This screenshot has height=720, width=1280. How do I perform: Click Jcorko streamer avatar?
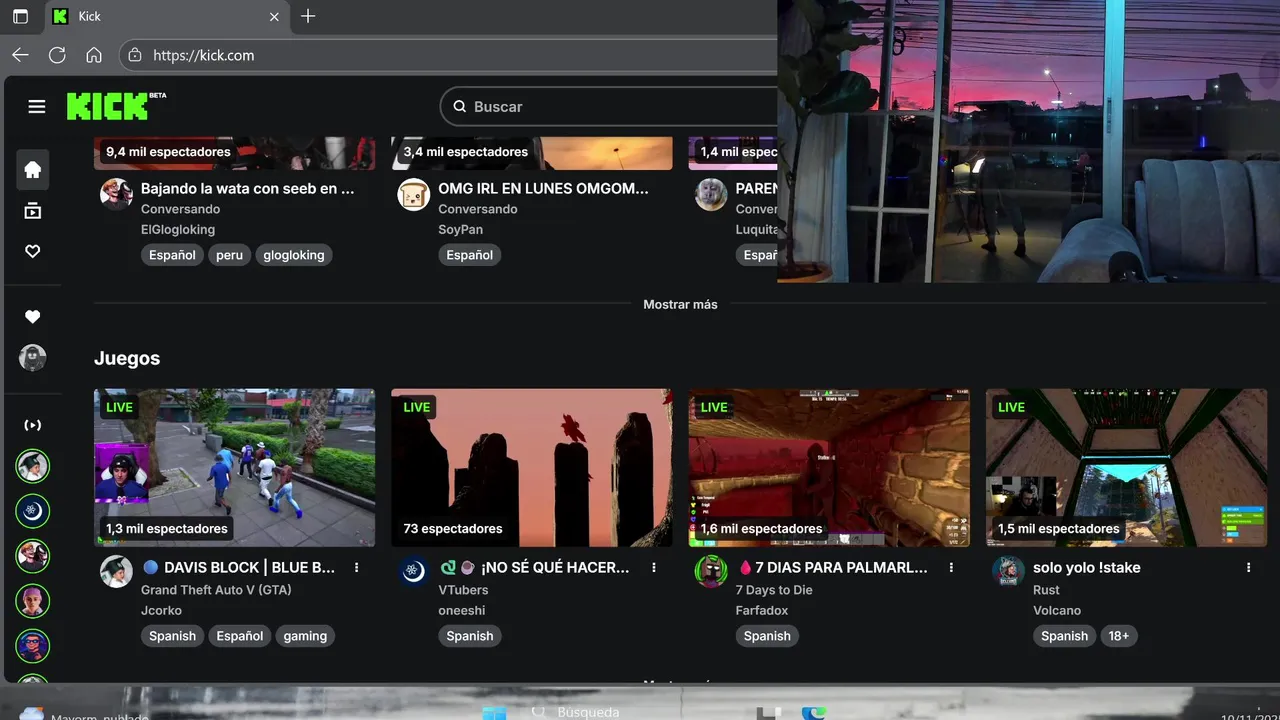tap(117, 572)
